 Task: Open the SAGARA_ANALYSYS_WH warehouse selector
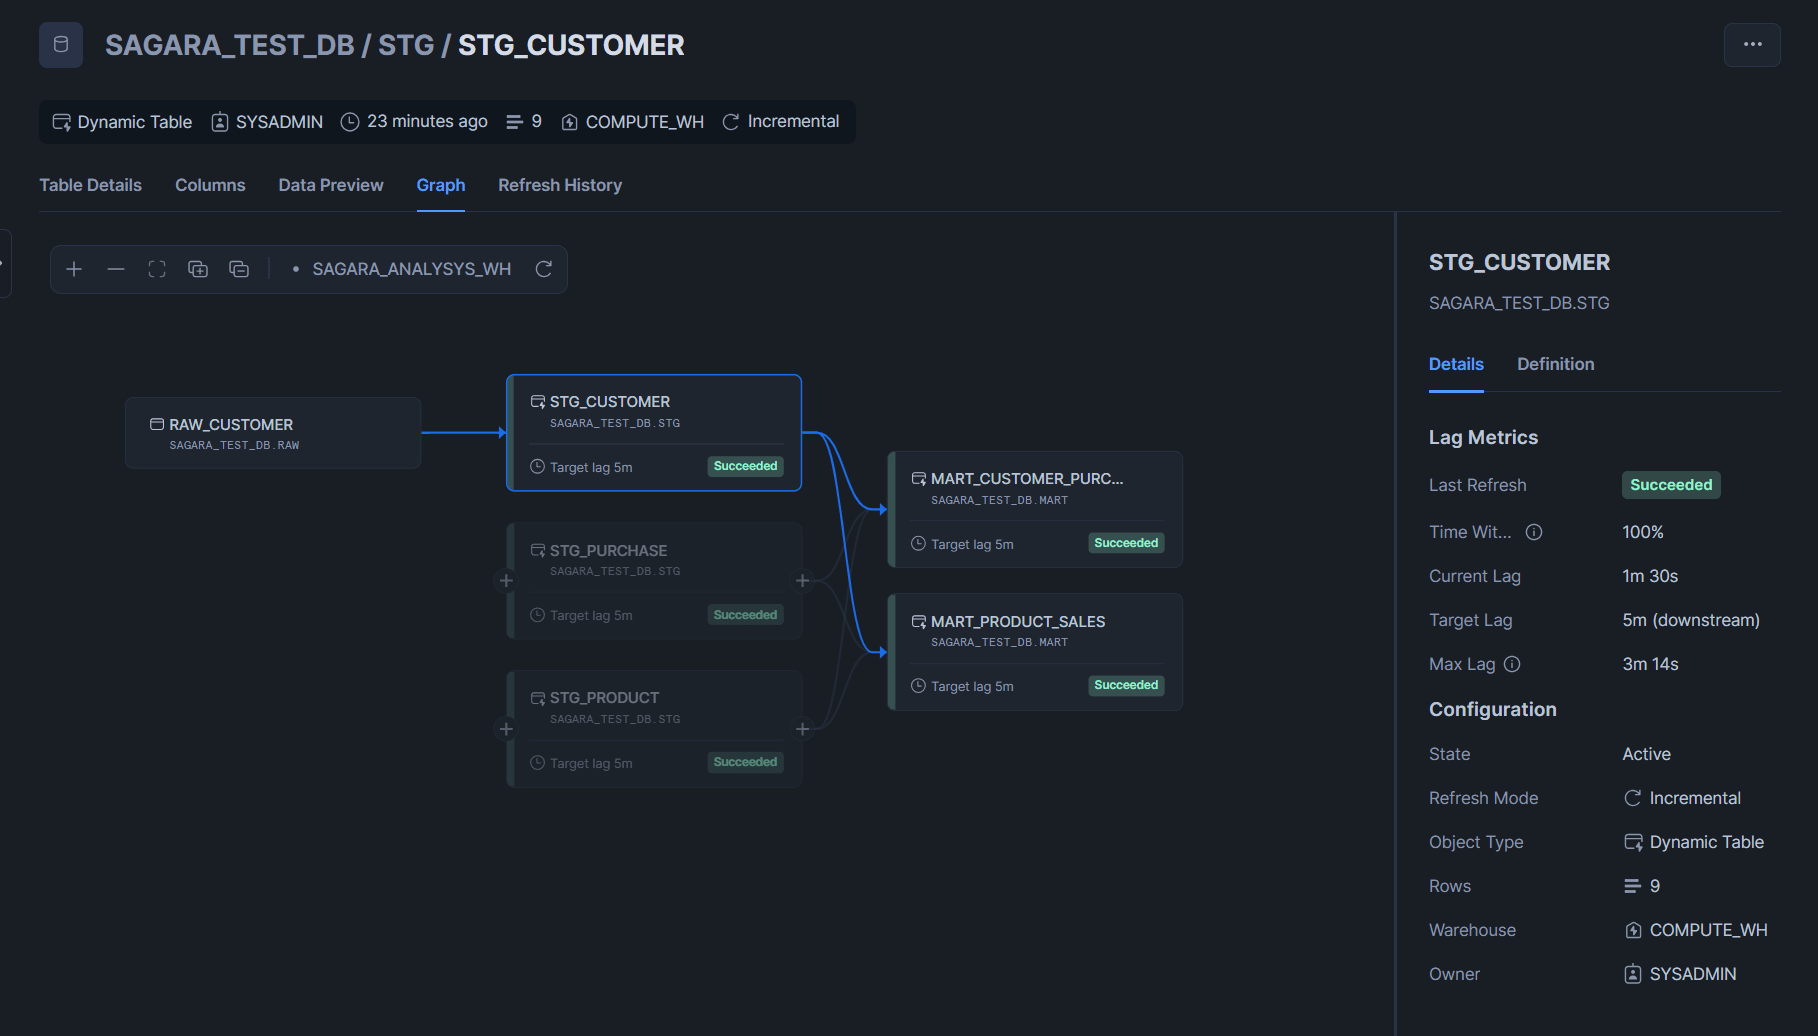click(x=402, y=269)
